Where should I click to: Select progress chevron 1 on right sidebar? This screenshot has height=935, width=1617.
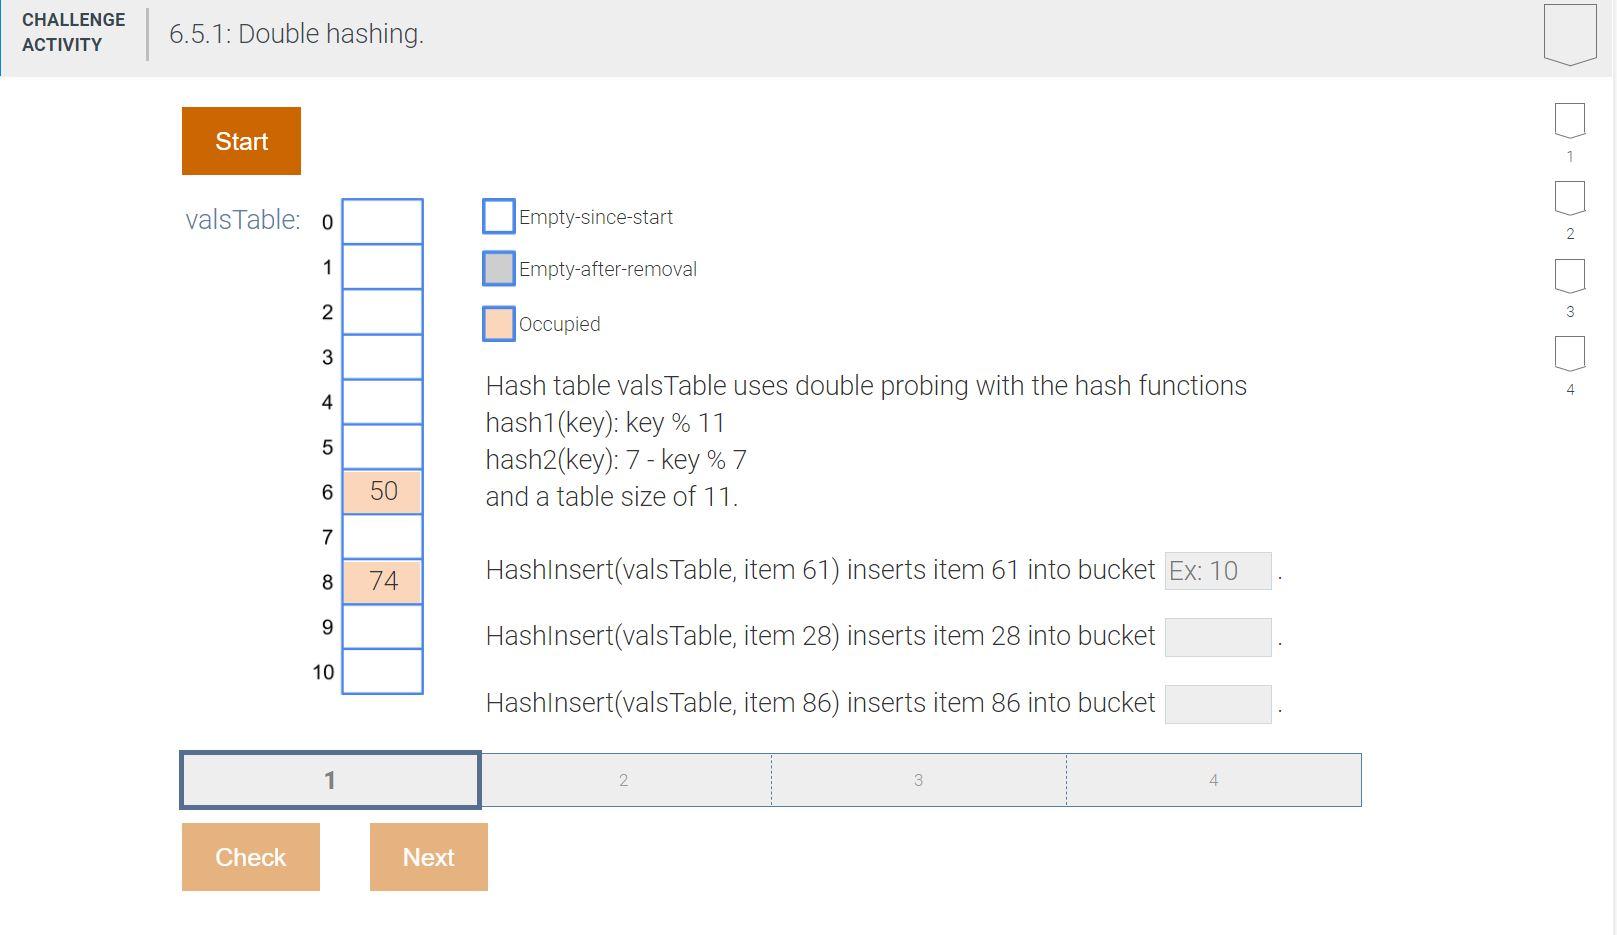[x=1570, y=120]
